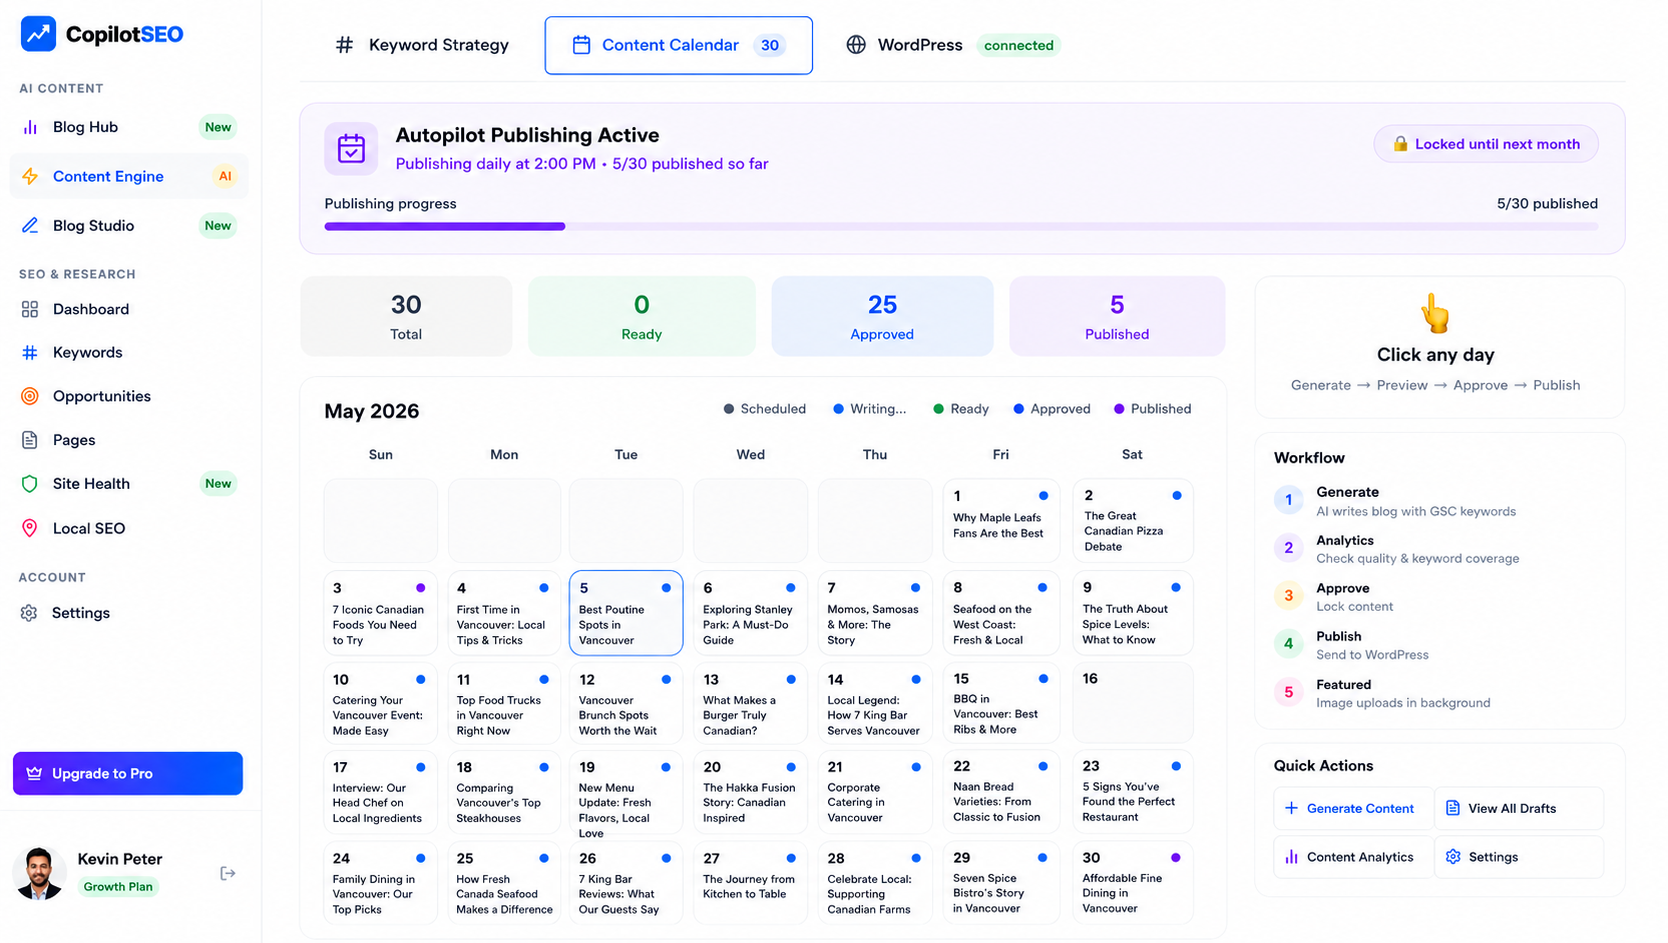Click the crown icon on Upgrade to Pro

(x=34, y=773)
